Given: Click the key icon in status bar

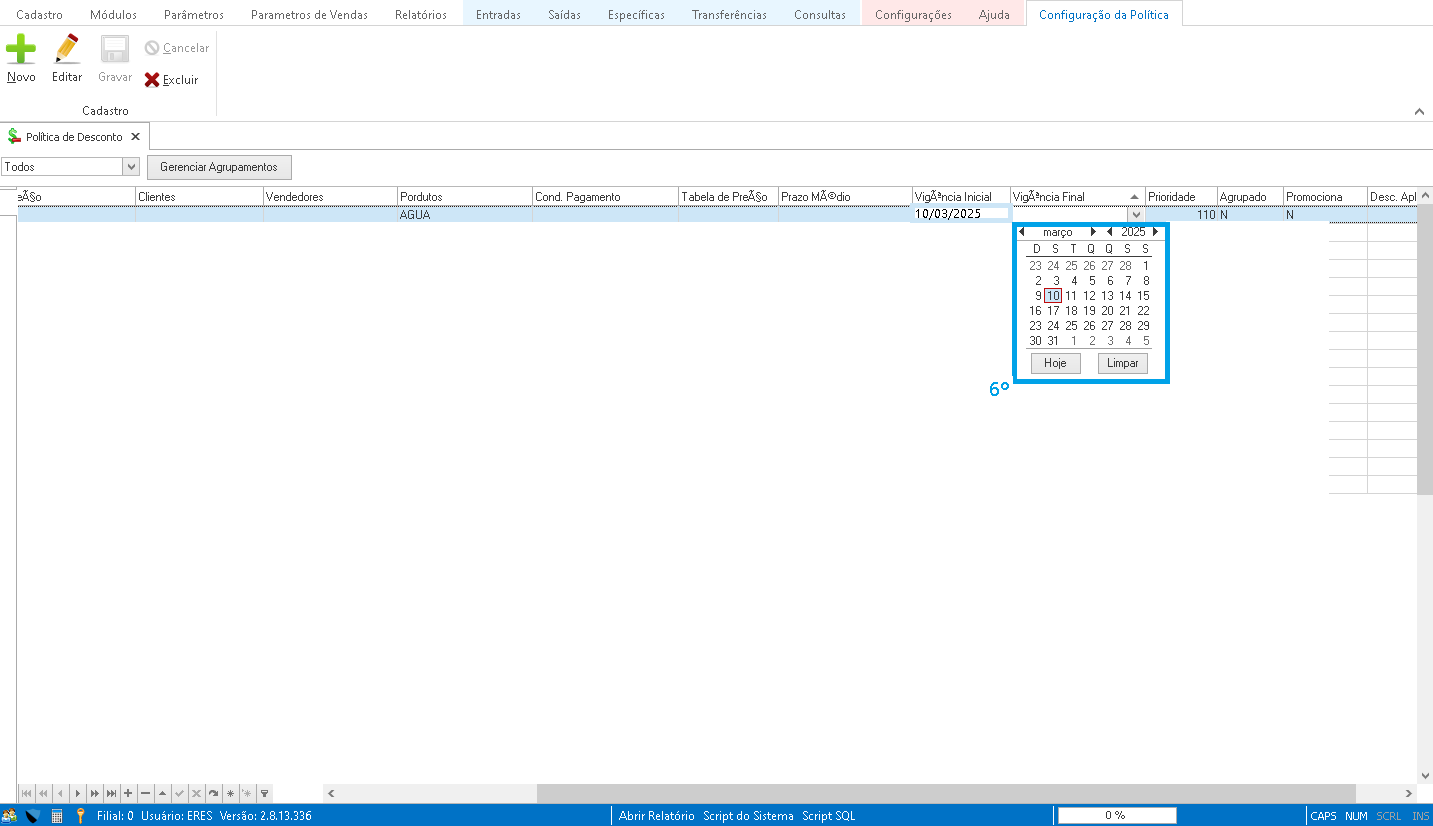Looking at the screenshot, I should pos(81,815).
